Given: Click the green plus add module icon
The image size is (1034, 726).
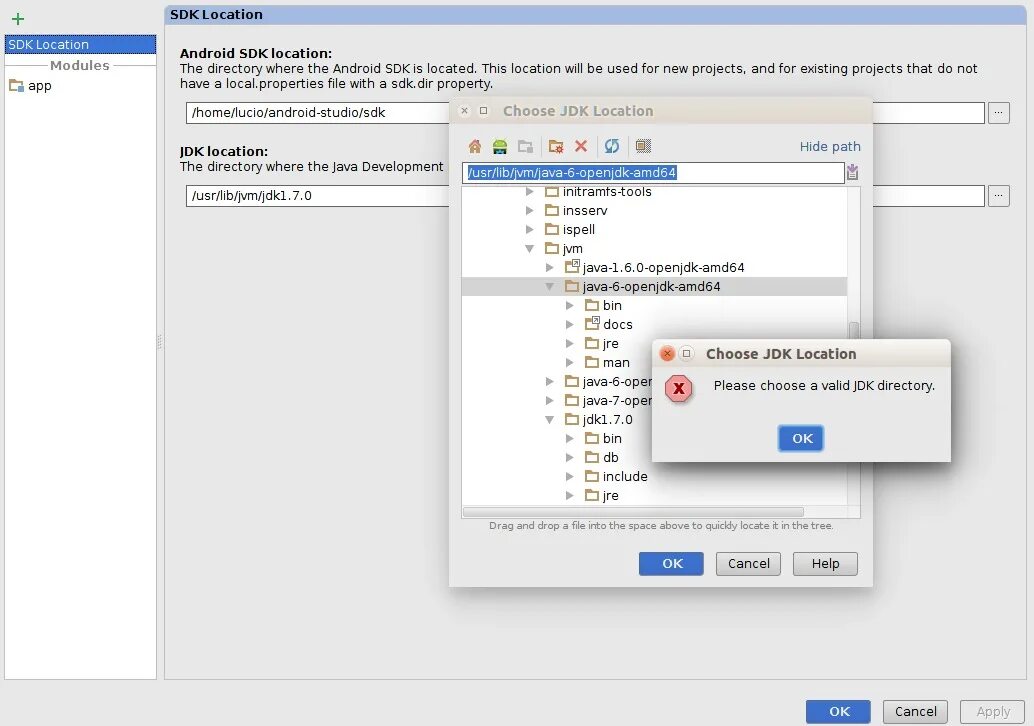Looking at the screenshot, I should click(18, 18).
